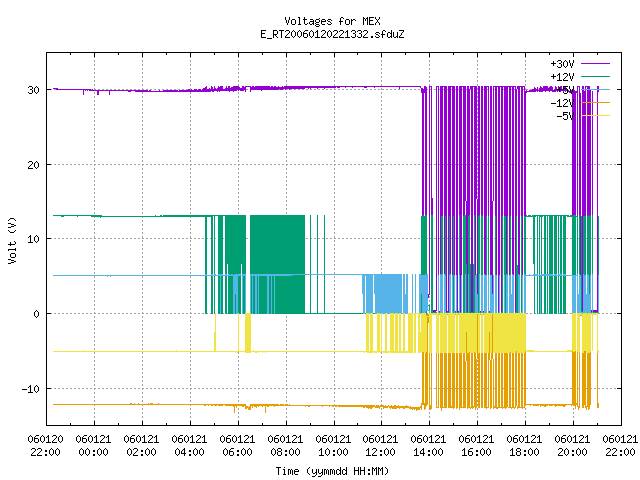This screenshot has height=480, width=640.
Task: Click the x-axis label 060121 14:00
Action: pyautogui.click(x=429, y=446)
